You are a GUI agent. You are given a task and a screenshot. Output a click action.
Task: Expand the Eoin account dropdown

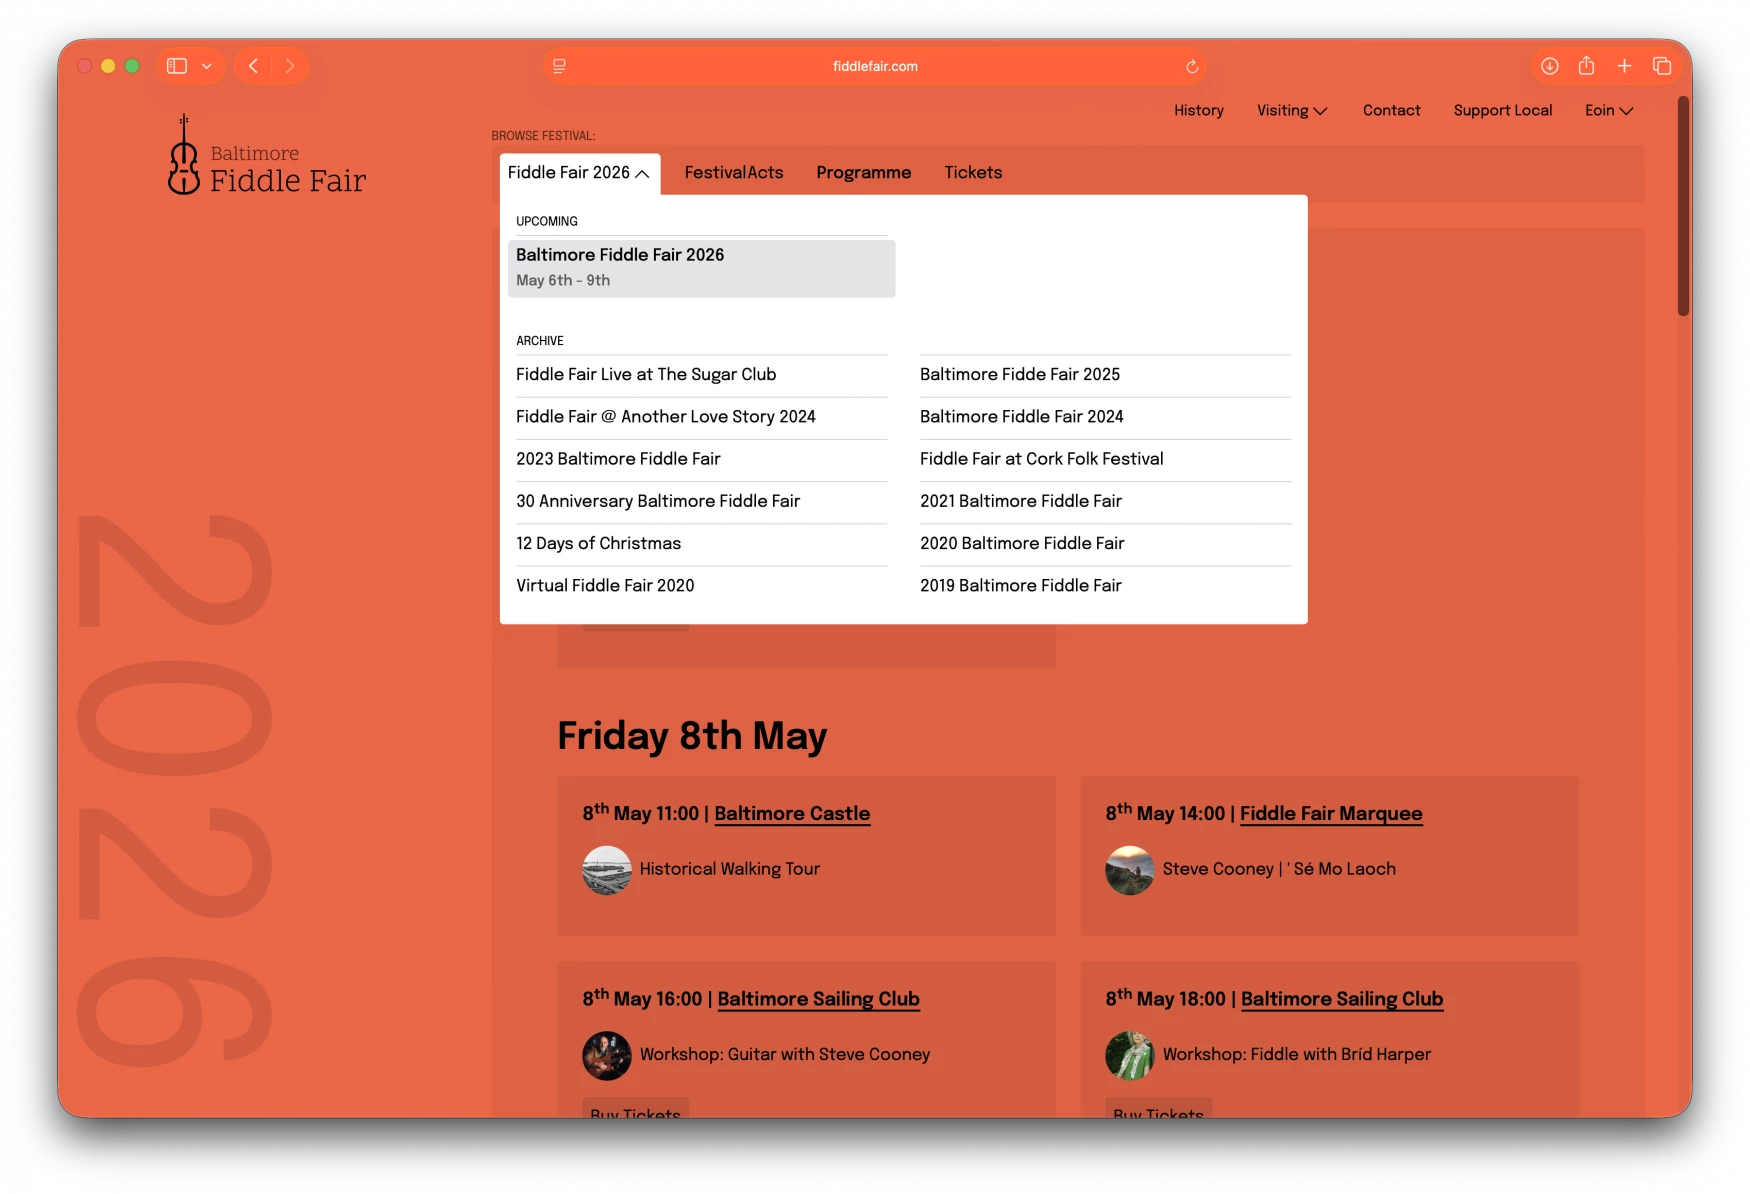click(x=1607, y=111)
